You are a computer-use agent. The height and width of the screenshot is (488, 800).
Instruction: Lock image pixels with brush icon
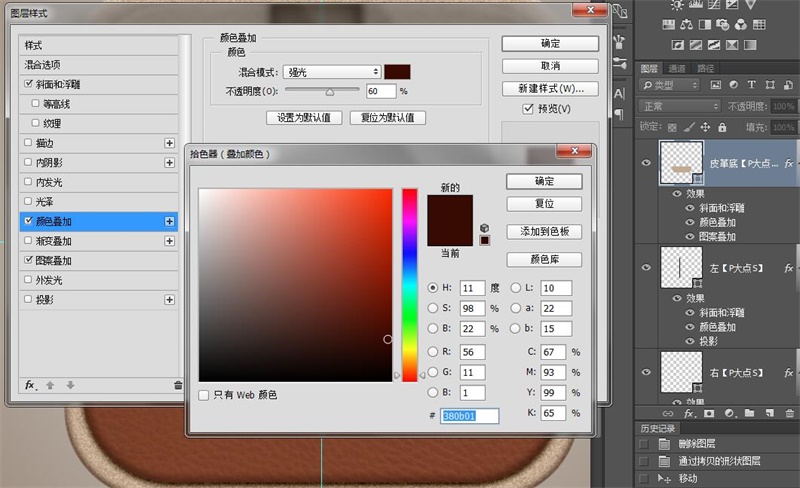tap(689, 127)
